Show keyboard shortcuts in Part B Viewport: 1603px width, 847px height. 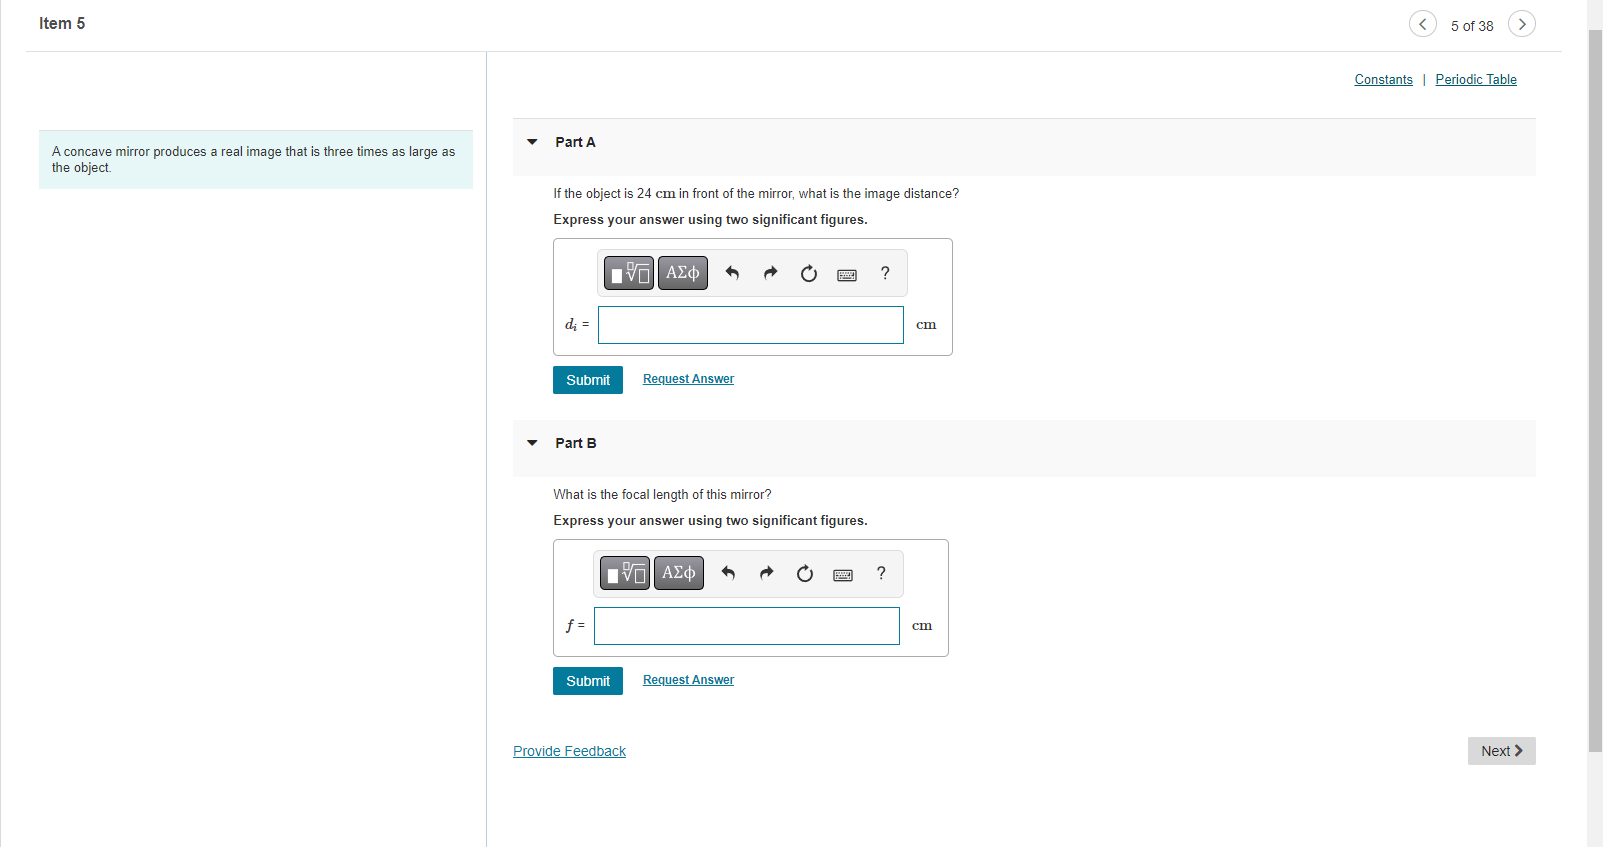843,575
